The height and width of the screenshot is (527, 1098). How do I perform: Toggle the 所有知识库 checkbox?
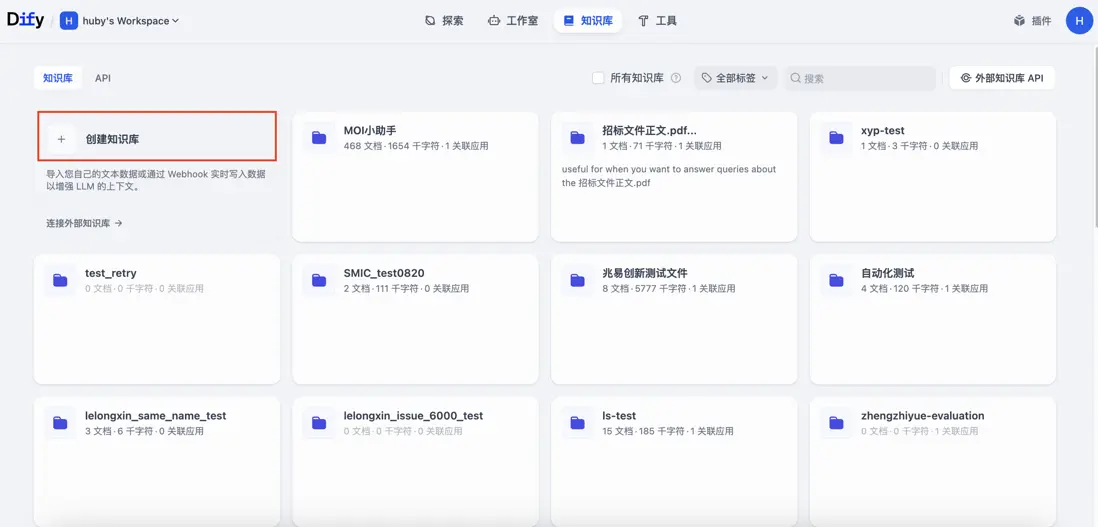point(598,78)
